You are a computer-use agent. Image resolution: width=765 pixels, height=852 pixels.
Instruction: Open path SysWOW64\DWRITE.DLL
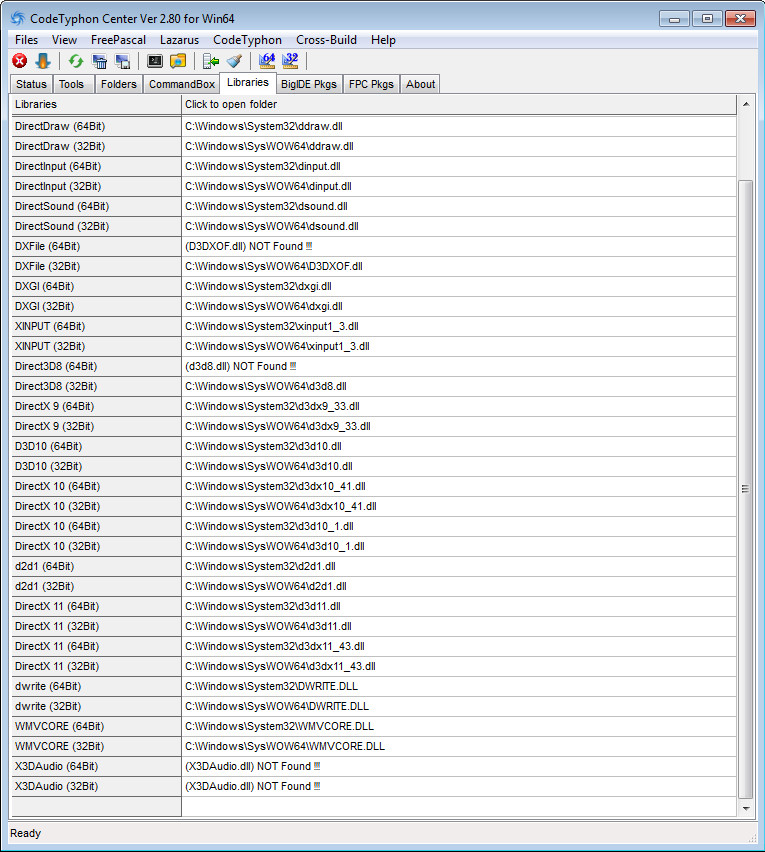[459, 706]
